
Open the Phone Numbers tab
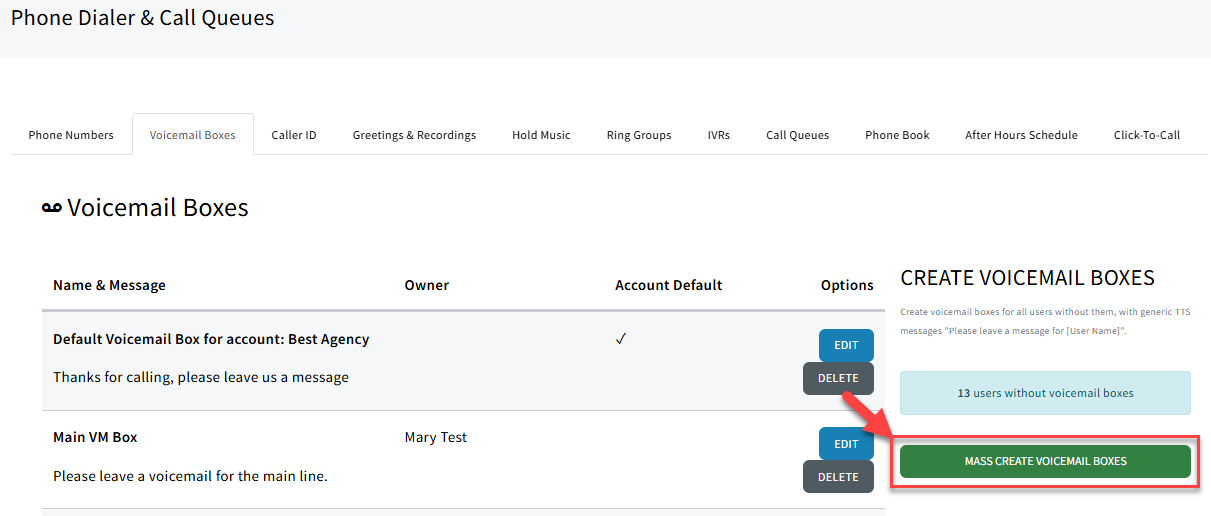(x=71, y=135)
